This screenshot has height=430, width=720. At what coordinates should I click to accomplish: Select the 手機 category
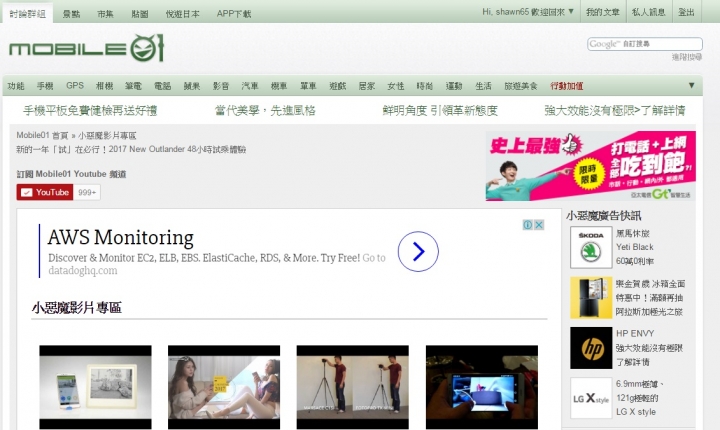click(x=45, y=86)
